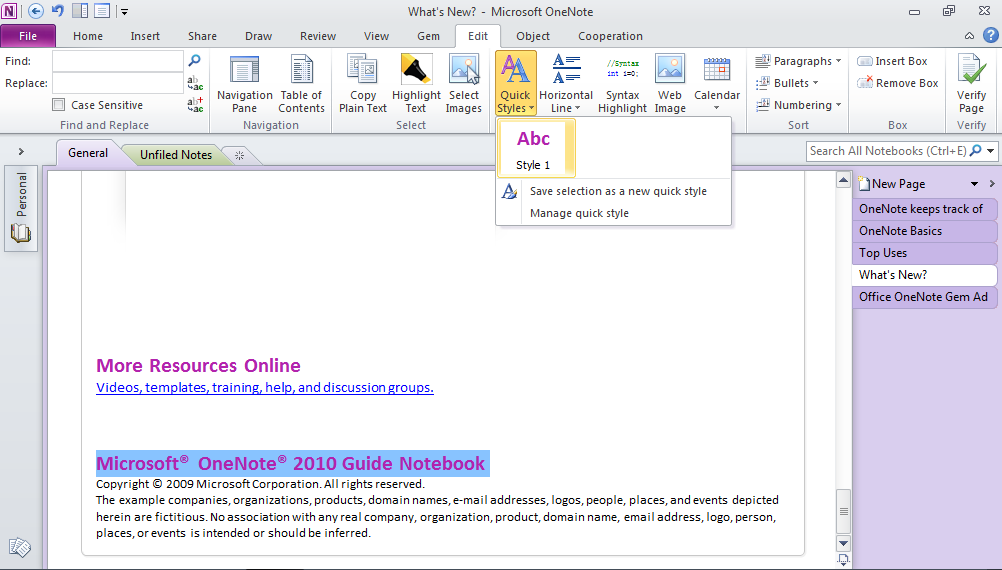Click the Find search magnifier icon
Viewport: 1002px width, 570px height.
[194, 60]
